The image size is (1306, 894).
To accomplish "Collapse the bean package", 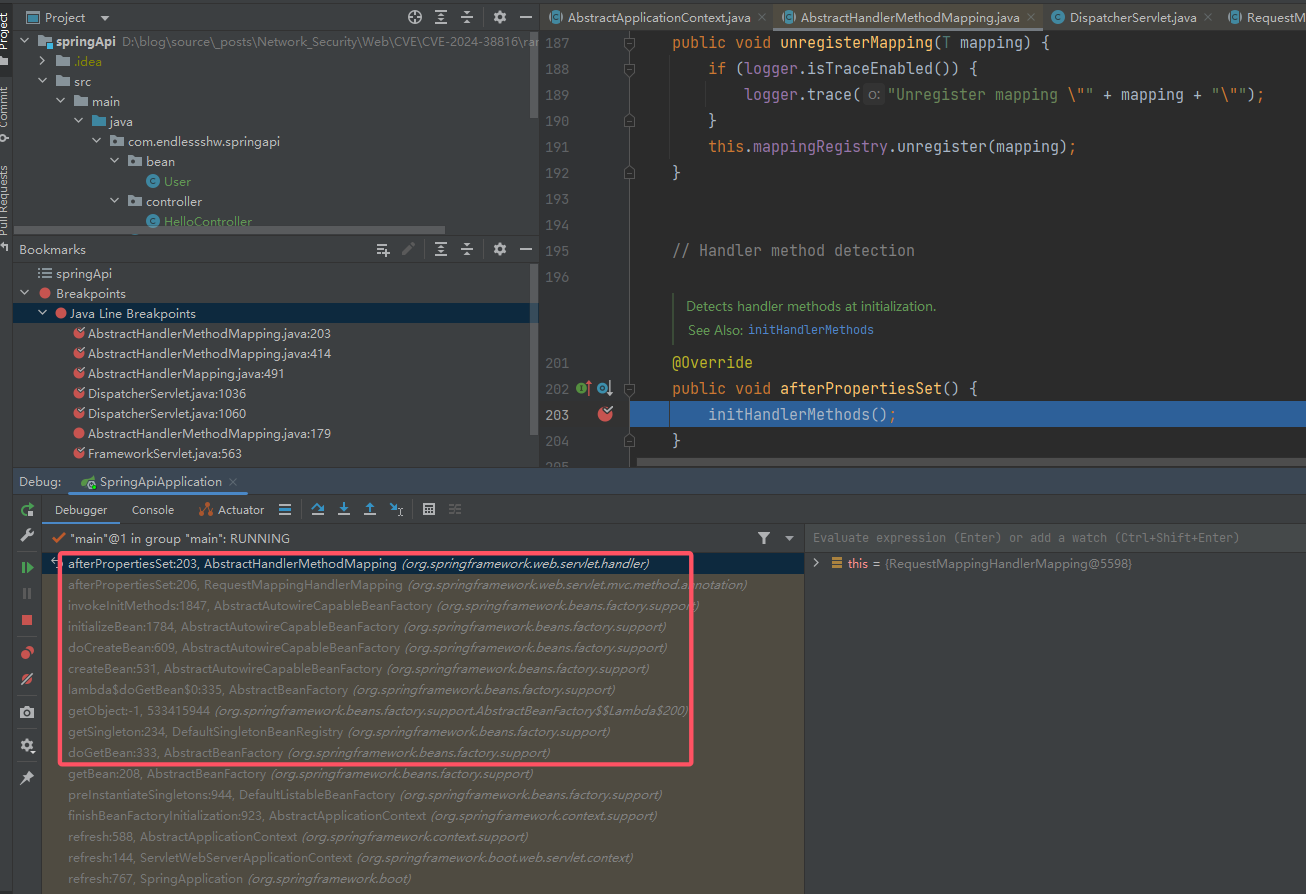I will pos(114,162).
